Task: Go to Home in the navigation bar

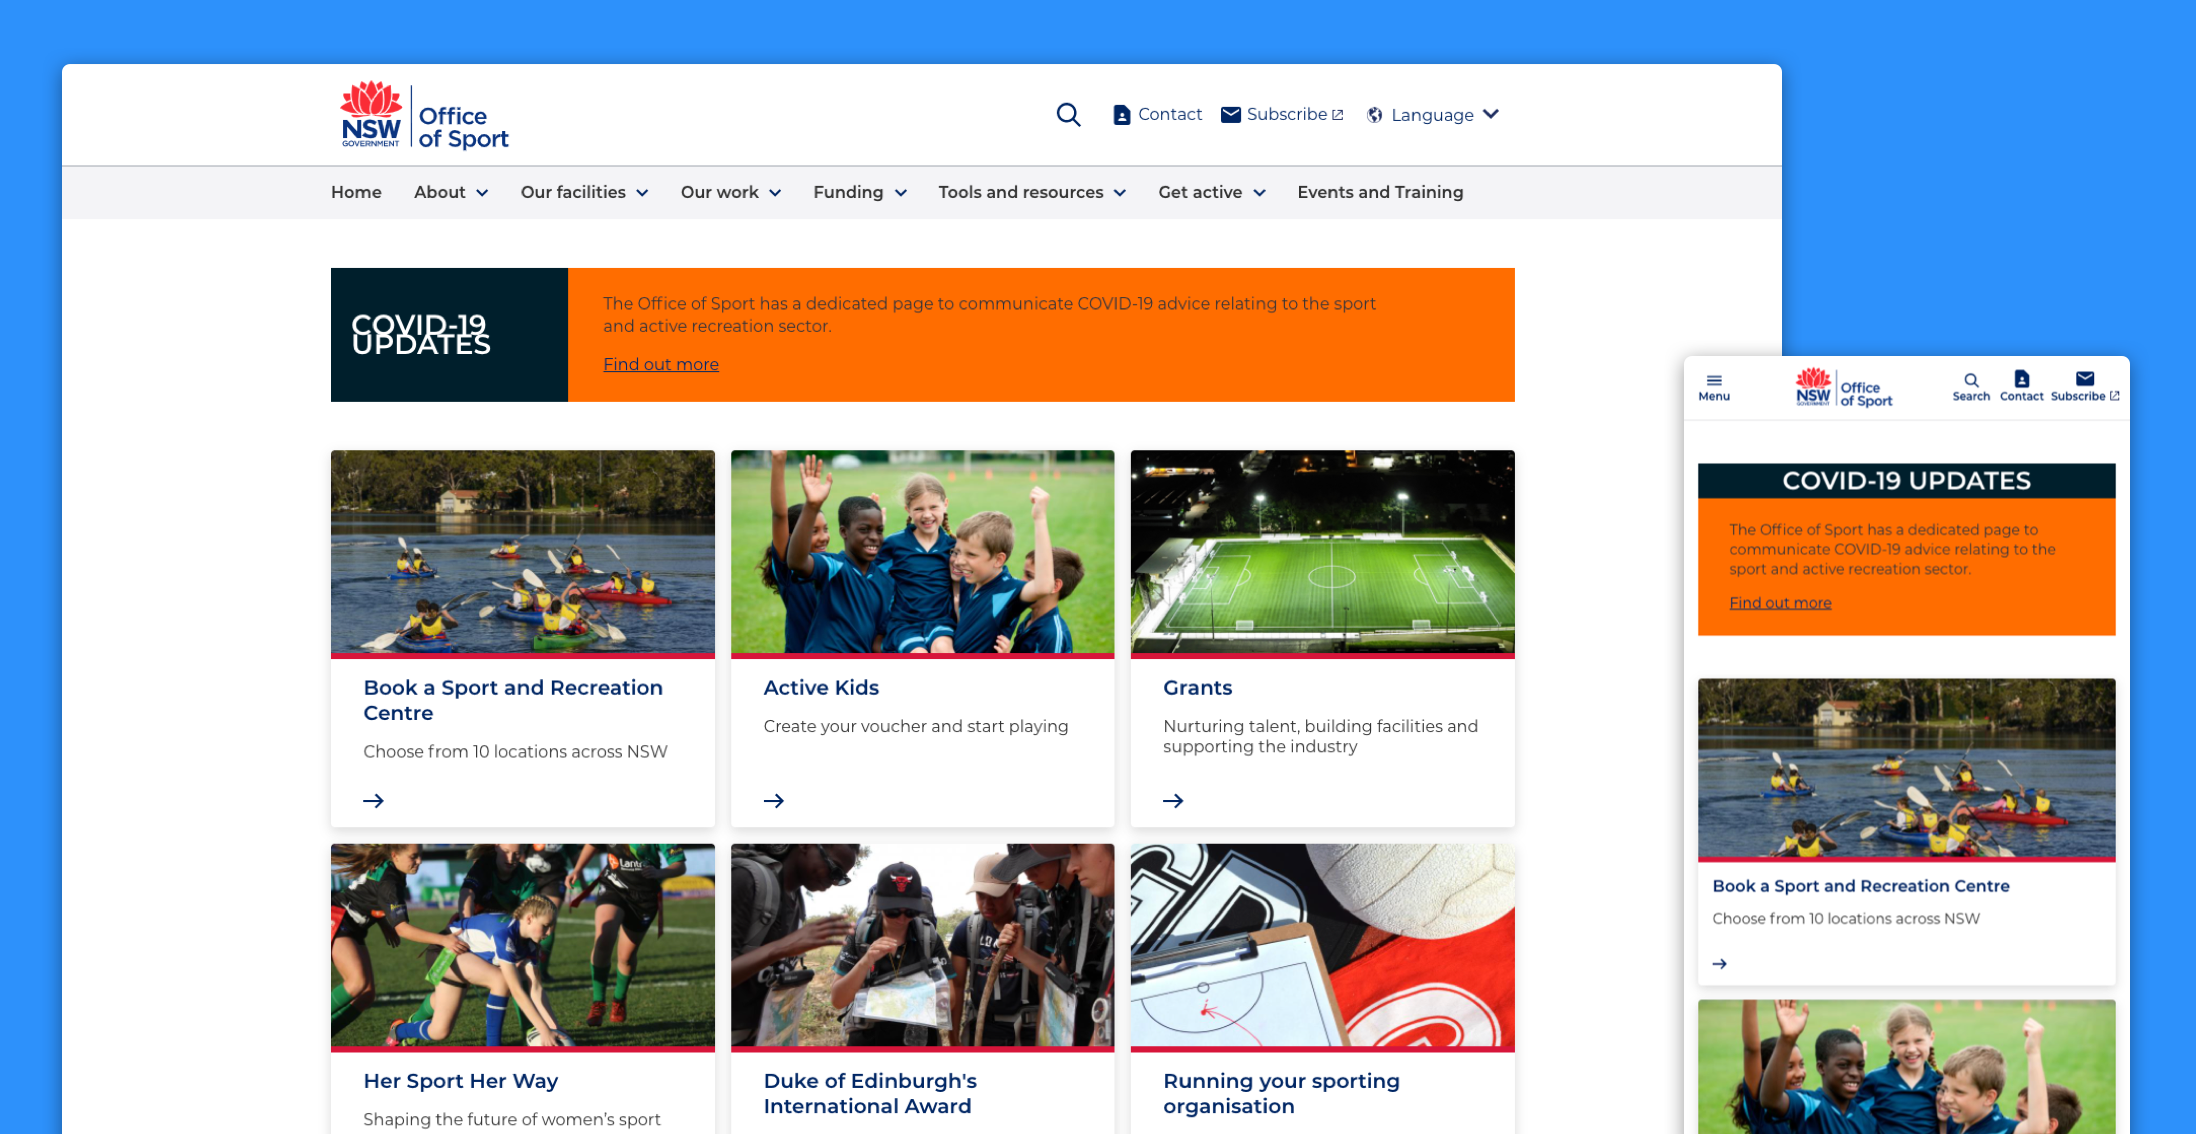Action: click(356, 192)
